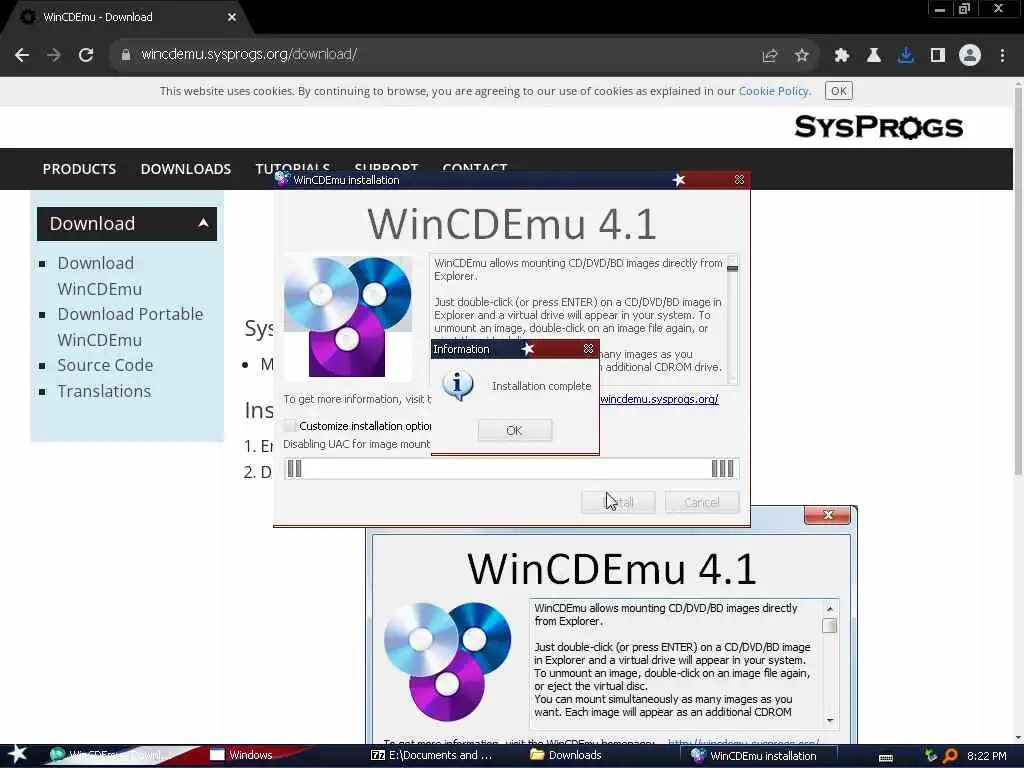Open the profile avatar menu
Screen dimensions: 1024x768
(x=970, y=56)
